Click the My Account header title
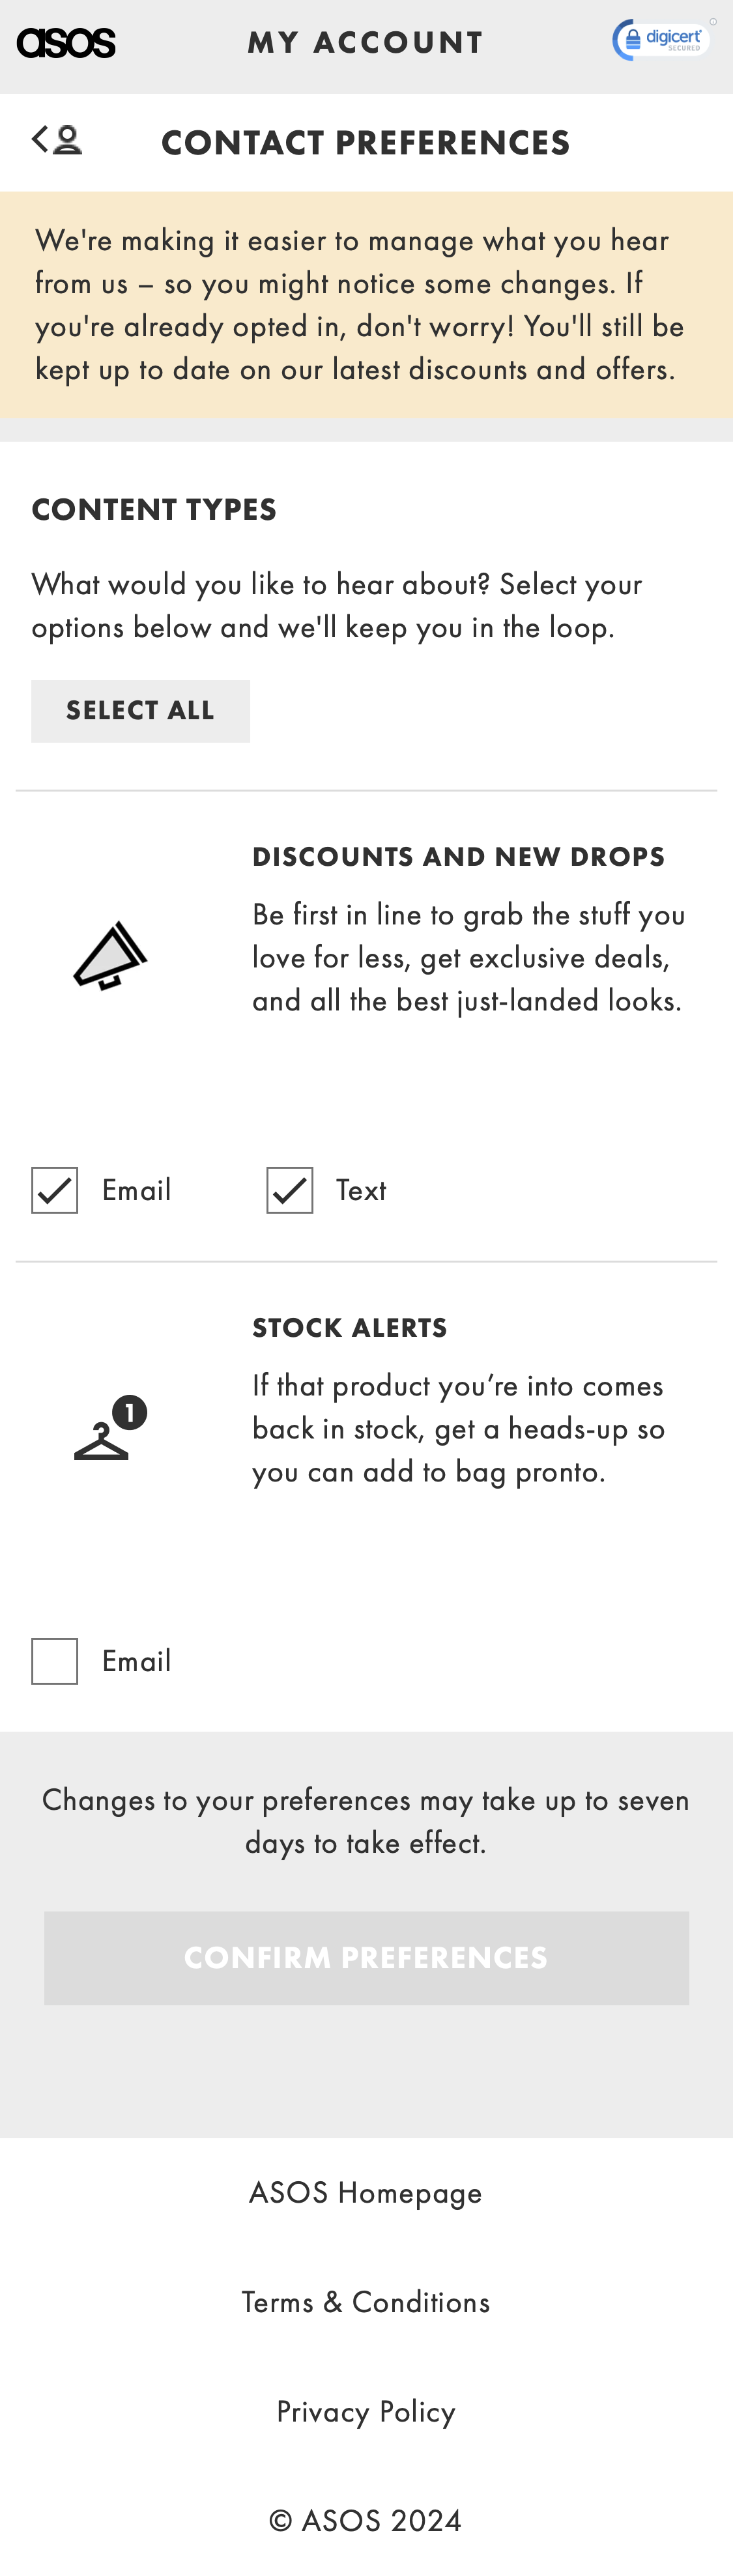 366,42
